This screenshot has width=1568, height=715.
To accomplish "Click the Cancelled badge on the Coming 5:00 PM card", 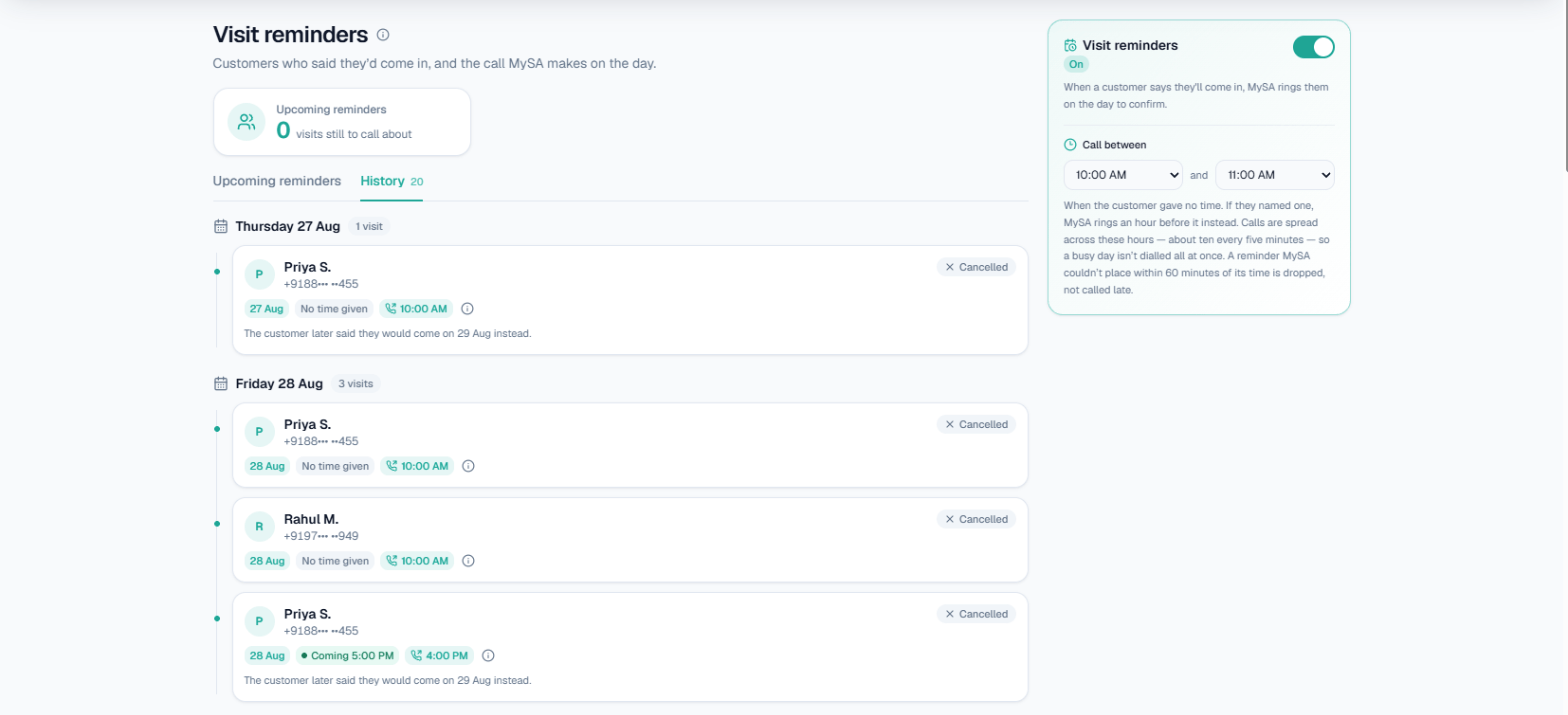I will coord(976,614).
